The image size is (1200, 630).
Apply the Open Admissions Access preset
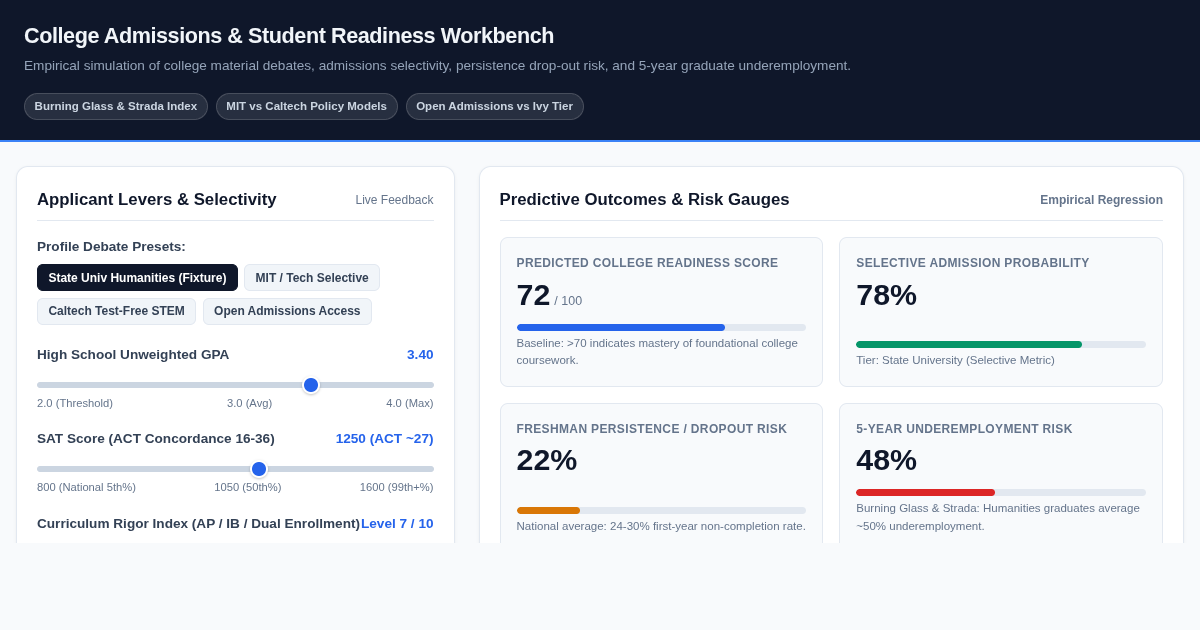287,311
